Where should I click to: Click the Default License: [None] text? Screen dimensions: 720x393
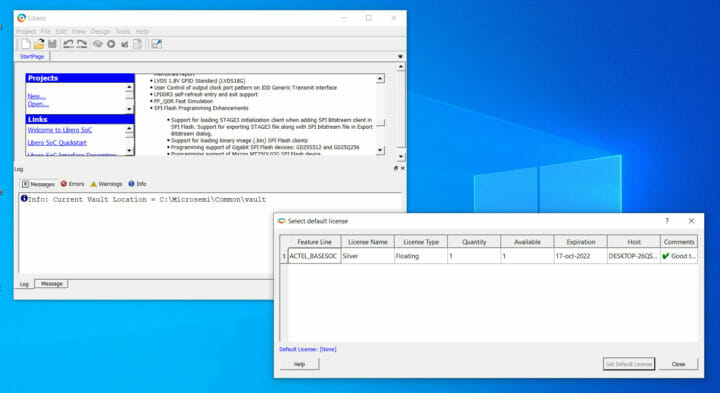click(308, 349)
